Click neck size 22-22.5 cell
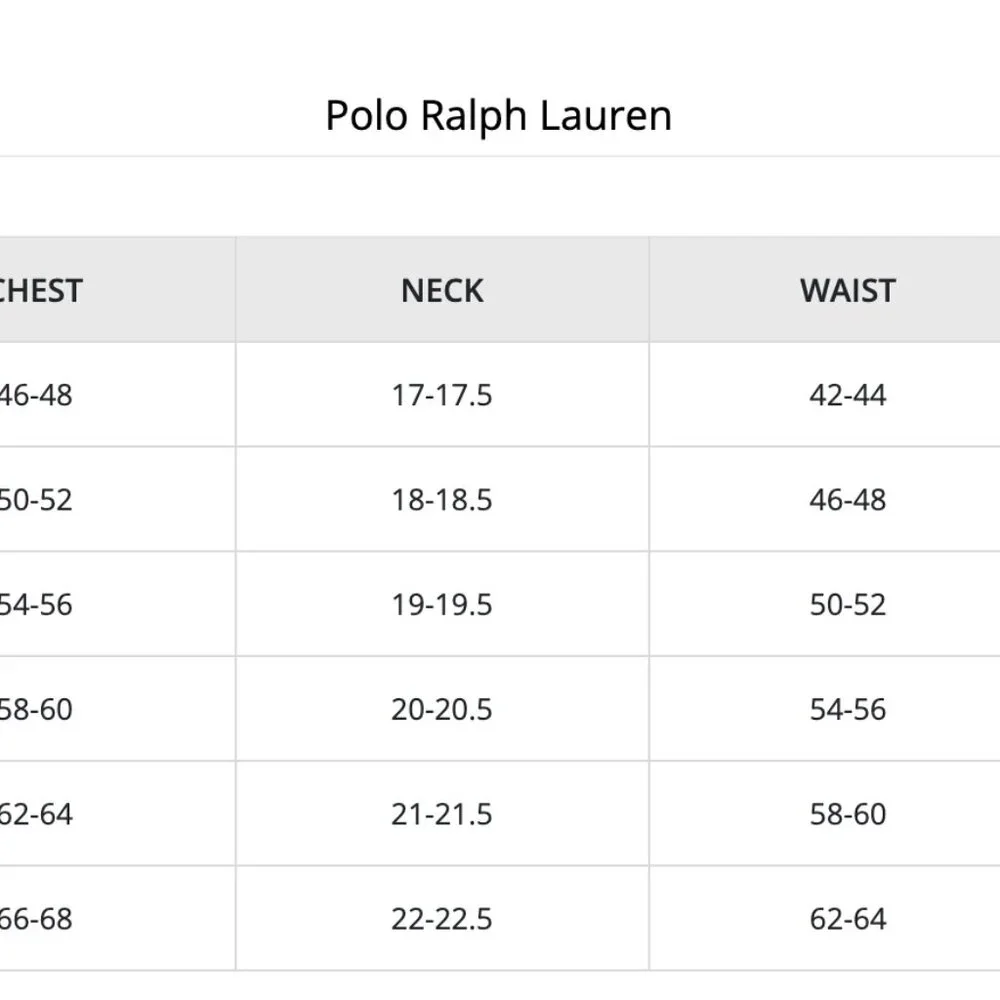Image resolution: width=1000 pixels, height=1000 pixels. click(442, 918)
